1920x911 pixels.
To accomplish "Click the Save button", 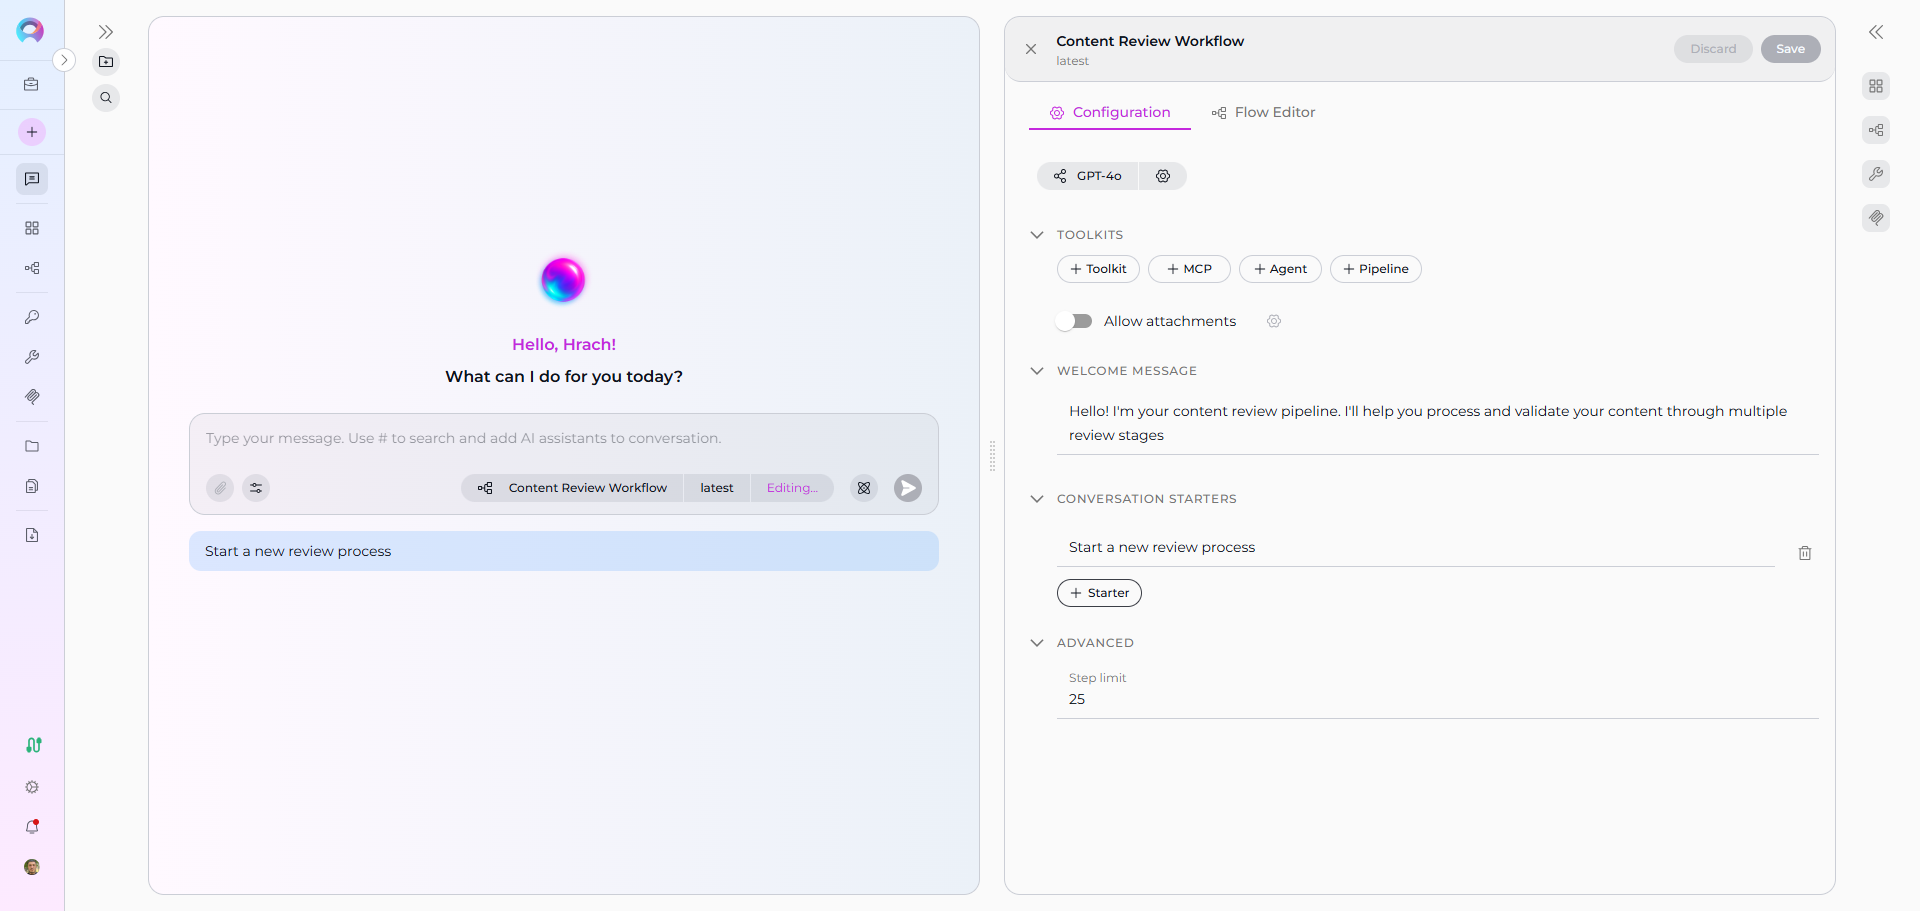I will pos(1789,49).
